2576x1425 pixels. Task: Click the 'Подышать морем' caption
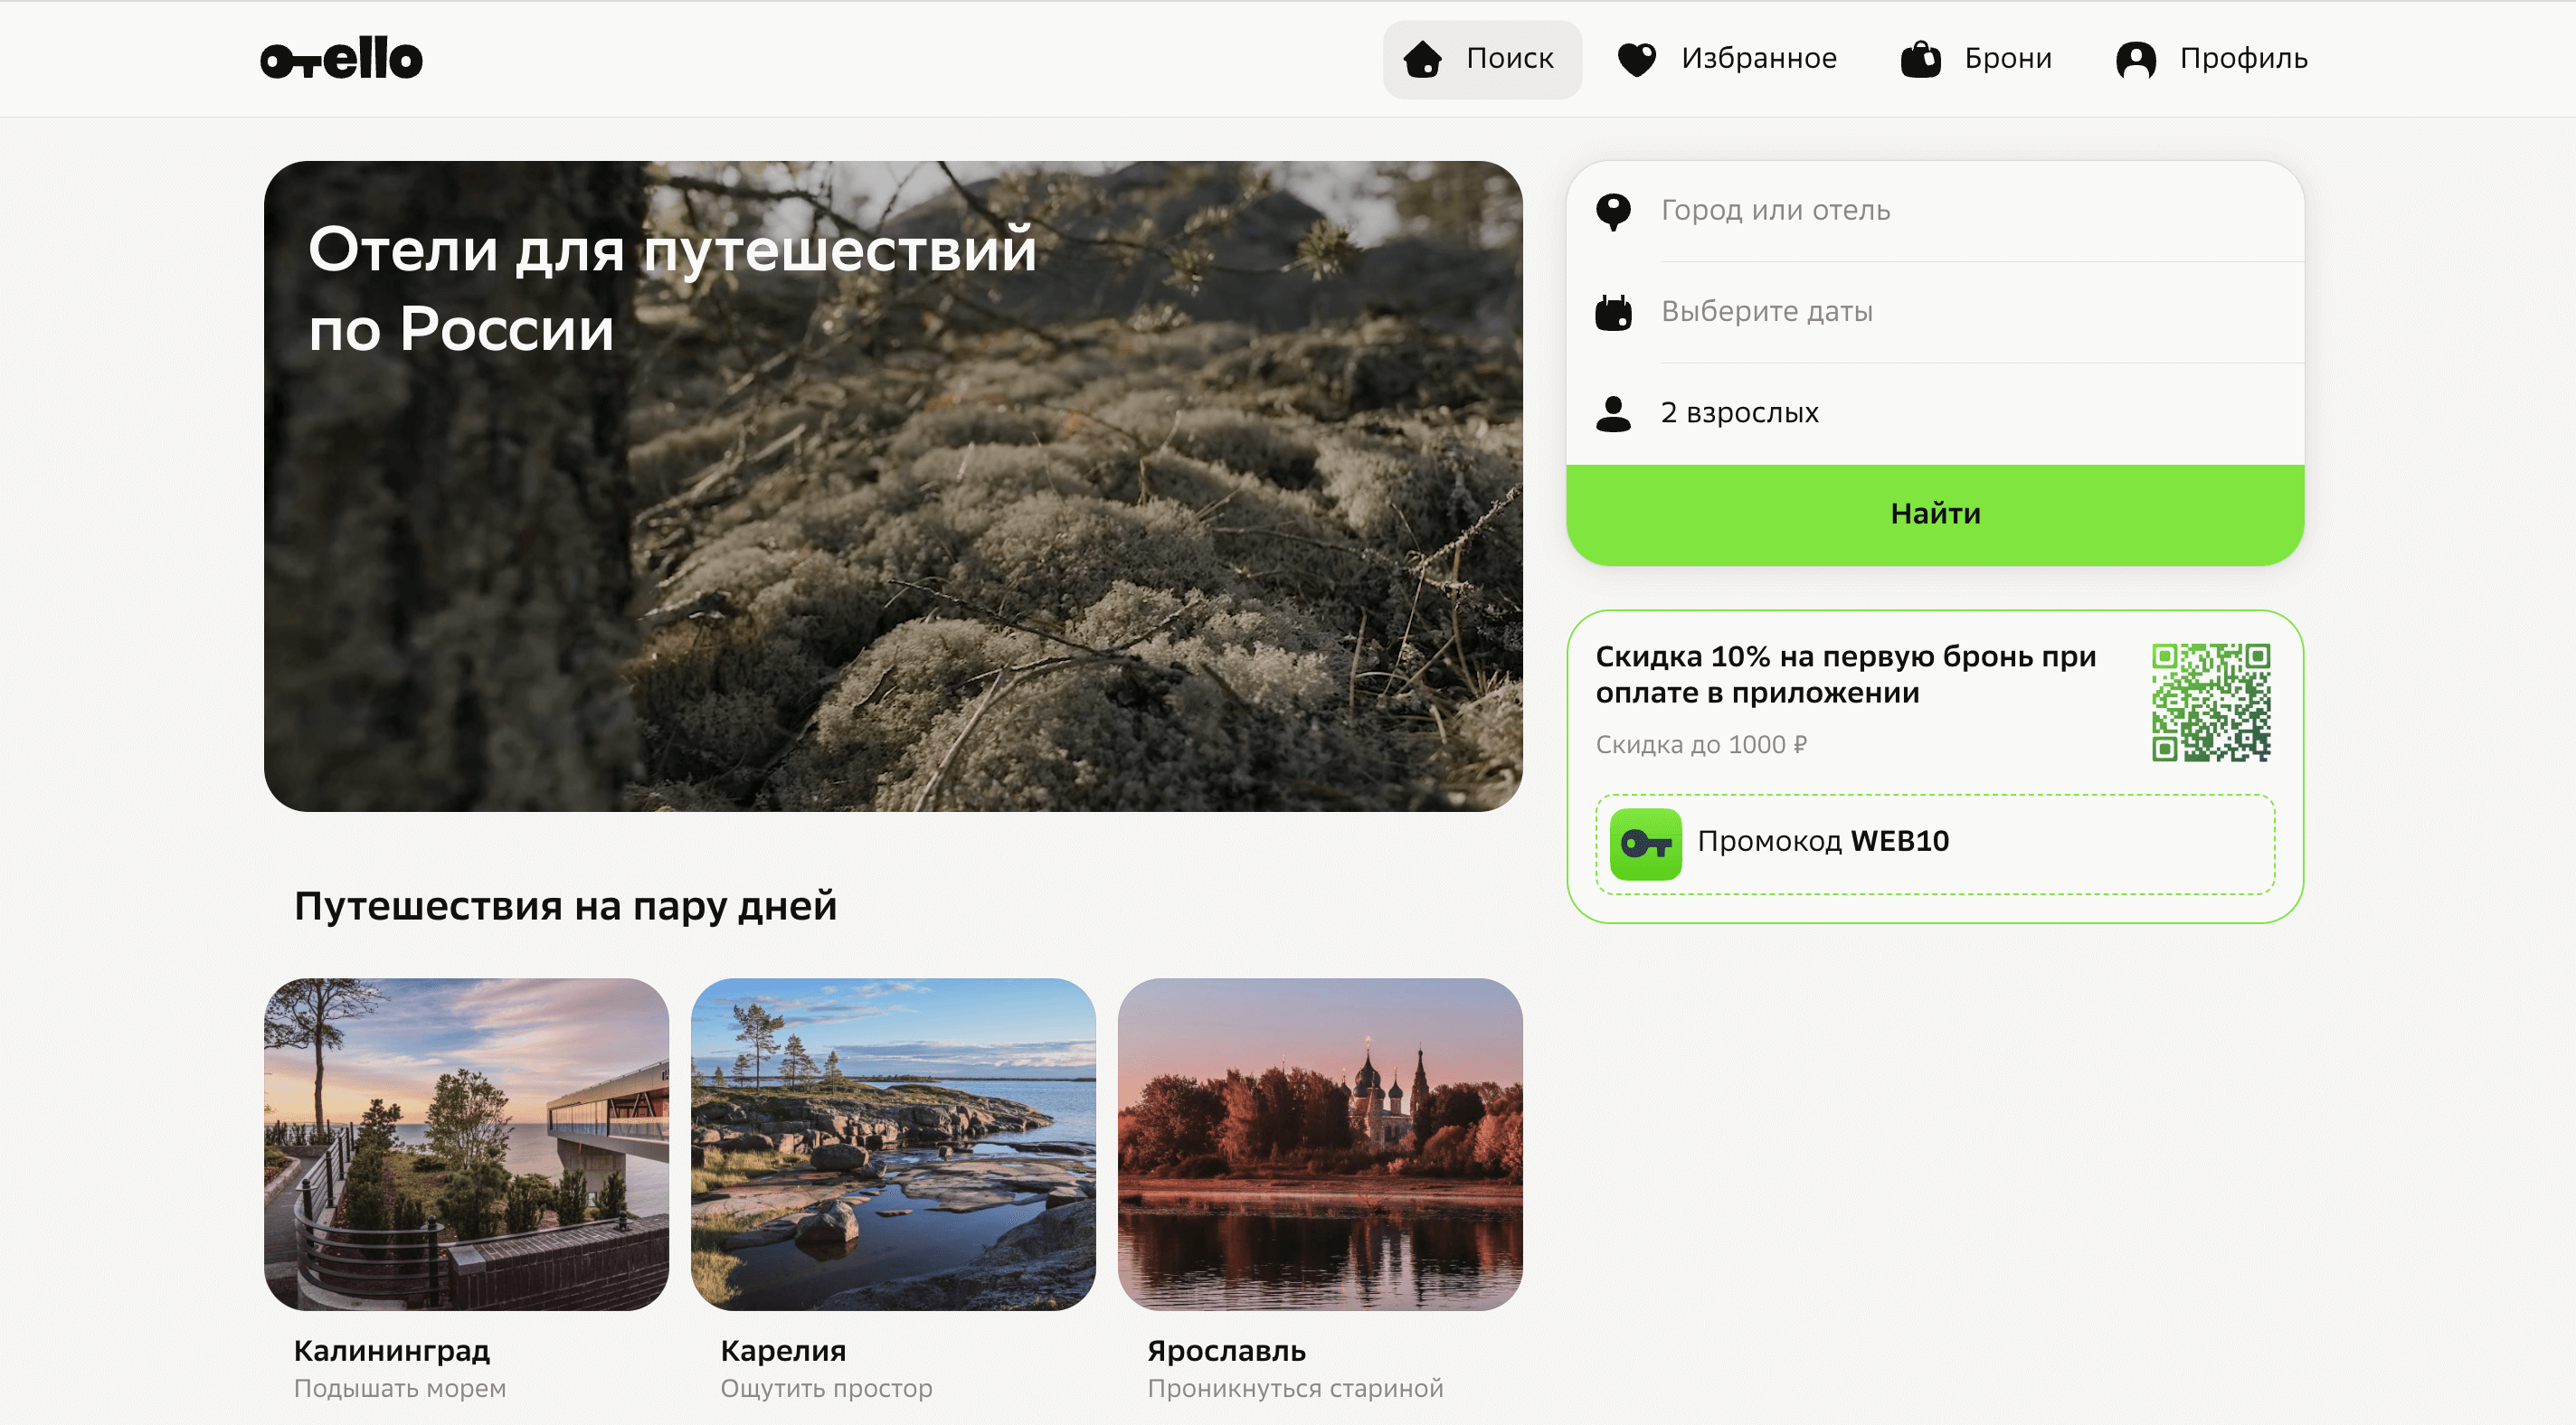pos(400,1389)
